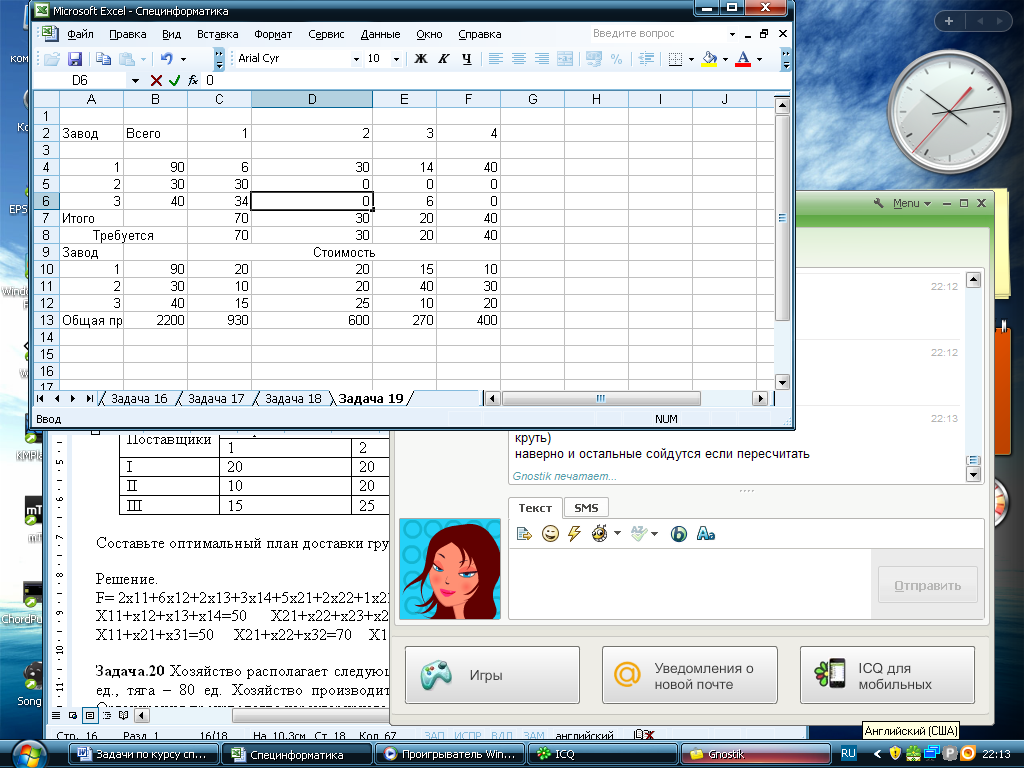Click the Copy icon in Excel toolbar
Screen dimensions: 1024x768
click(103, 59)
